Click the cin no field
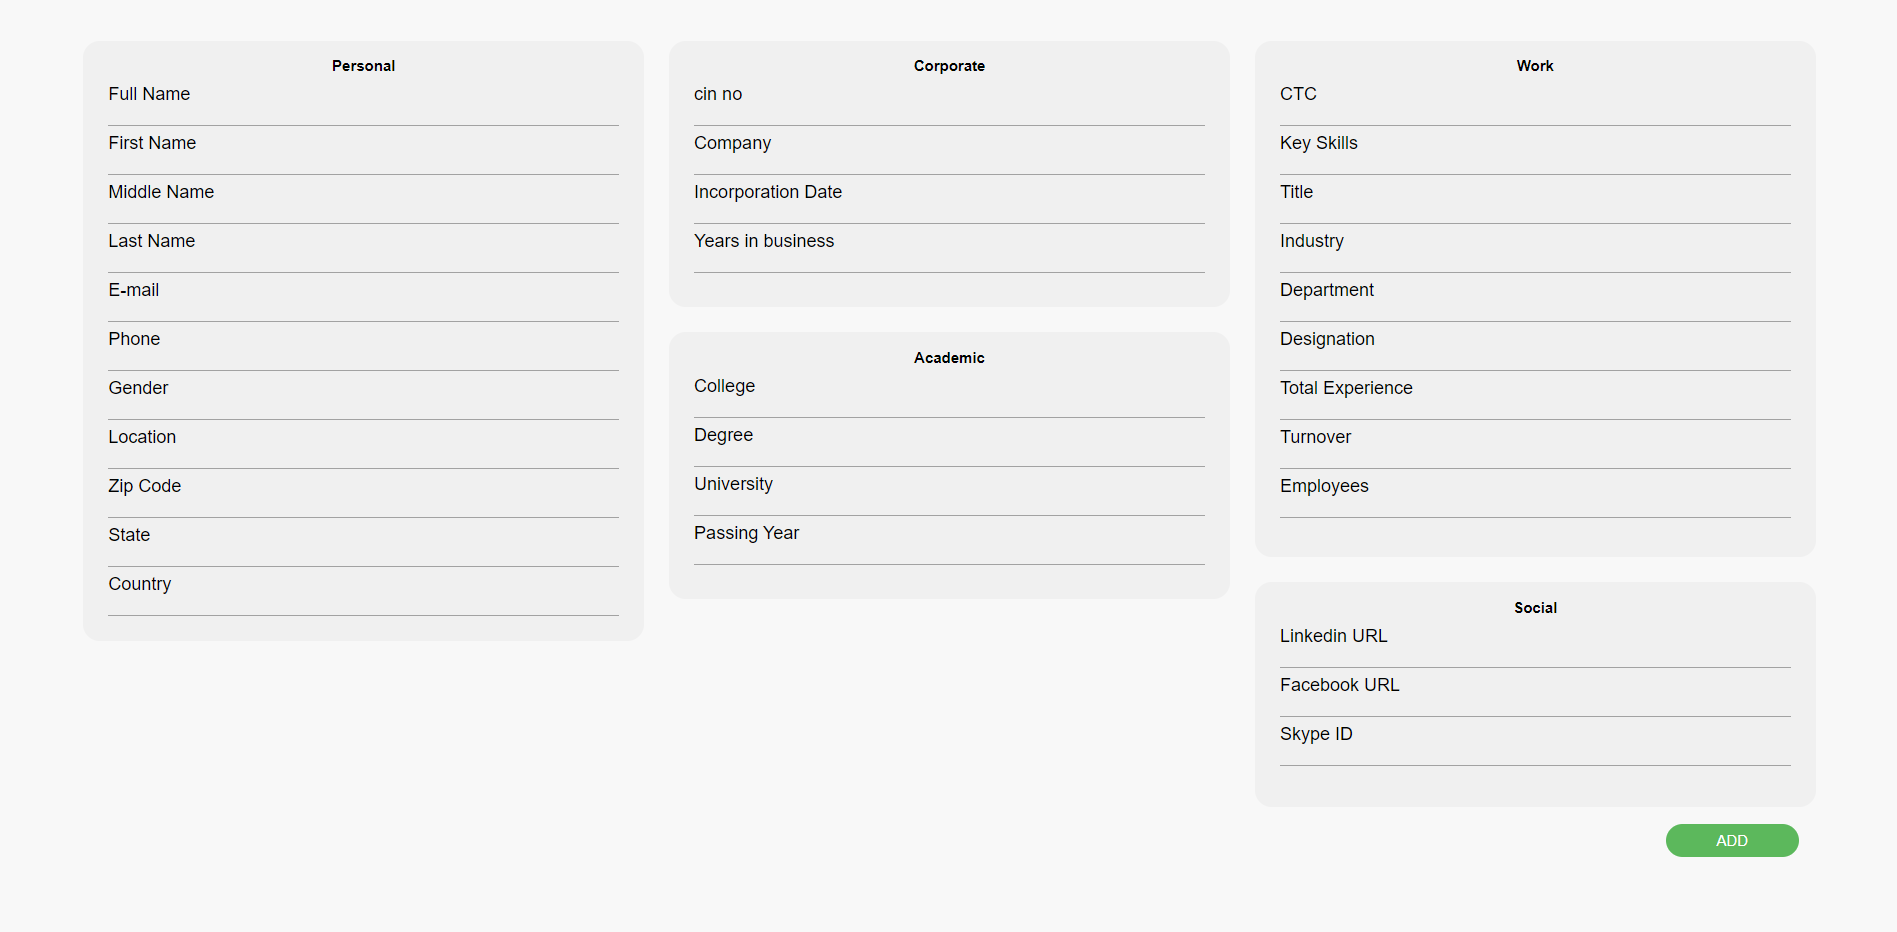1897x932 pixels. pyautogui.click(x=948, y=101)
